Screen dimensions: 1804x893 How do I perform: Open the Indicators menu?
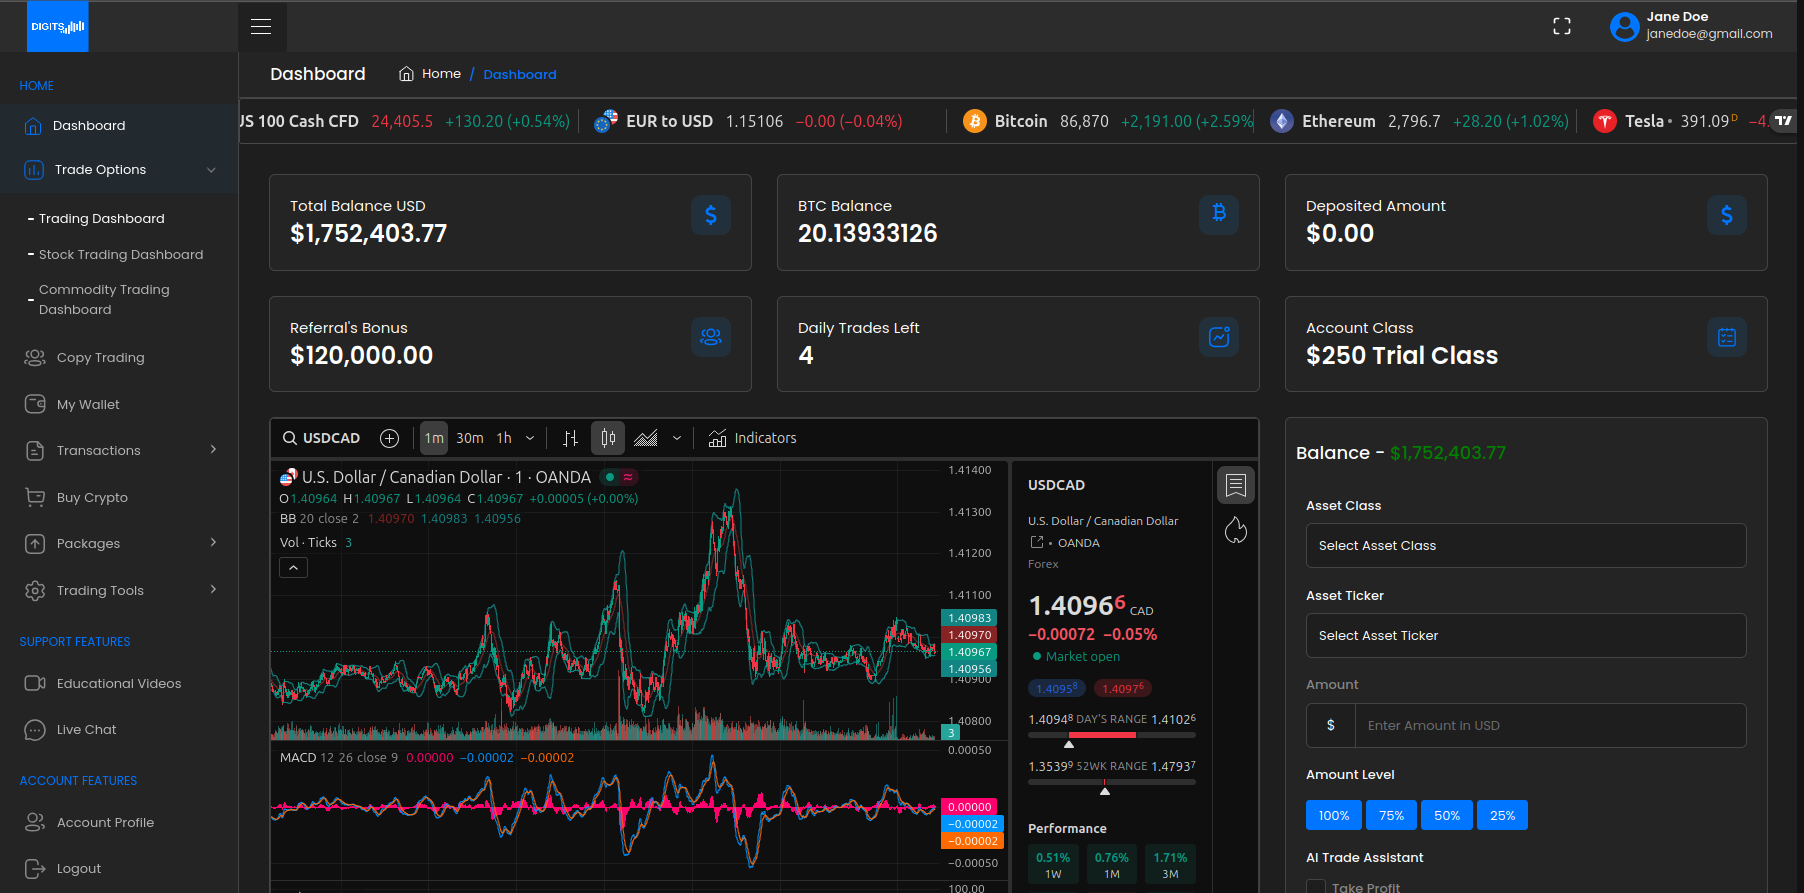[752, 438]
